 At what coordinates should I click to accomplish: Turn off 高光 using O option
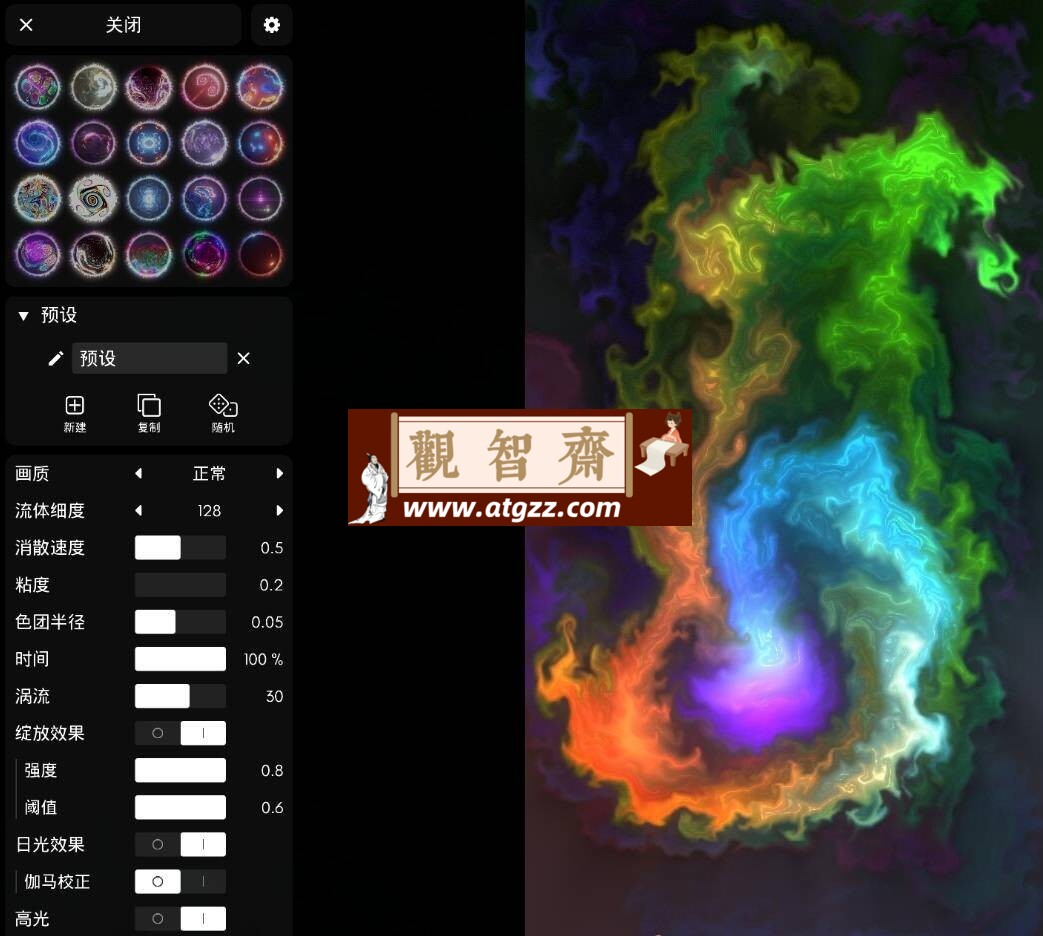tap(158, 919)
